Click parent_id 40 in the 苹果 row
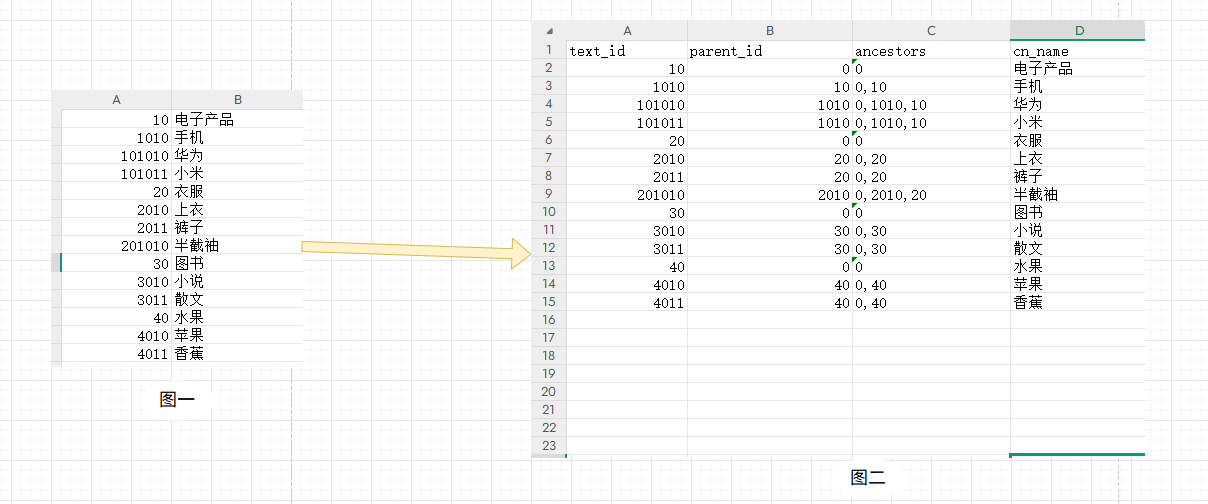Image resolution: width=1208 pixels, height=504 pixels. 770,284
